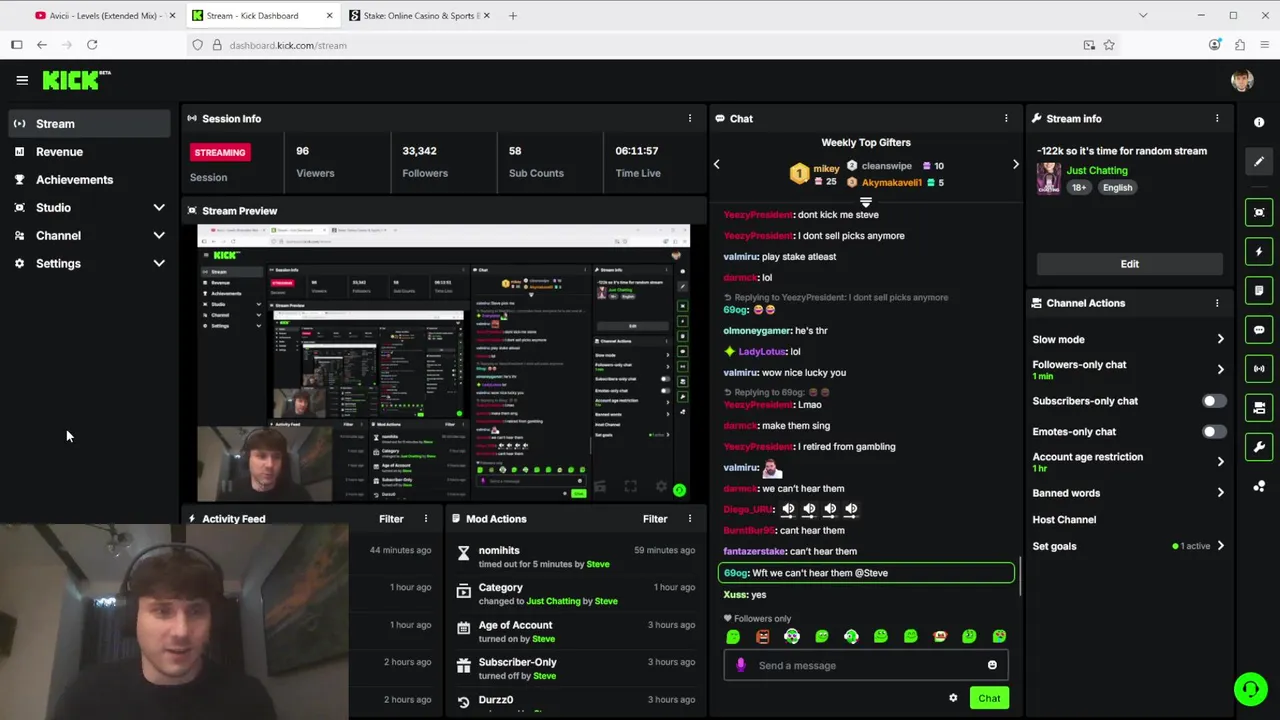Open Followers-only chat options
The width and height of the screenshot is (1280, 720).
point(1128,369)
